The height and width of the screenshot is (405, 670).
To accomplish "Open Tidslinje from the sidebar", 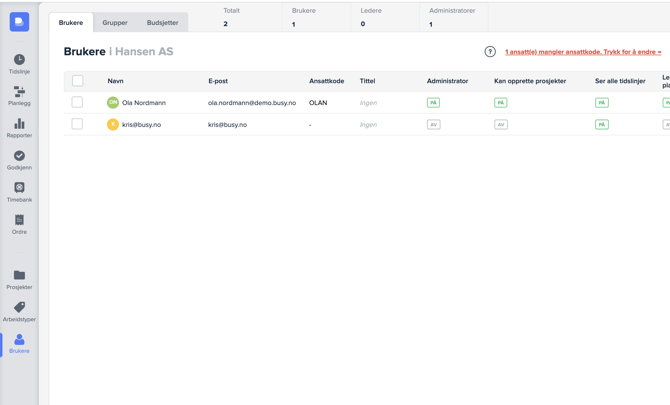I will coord(19,64).
